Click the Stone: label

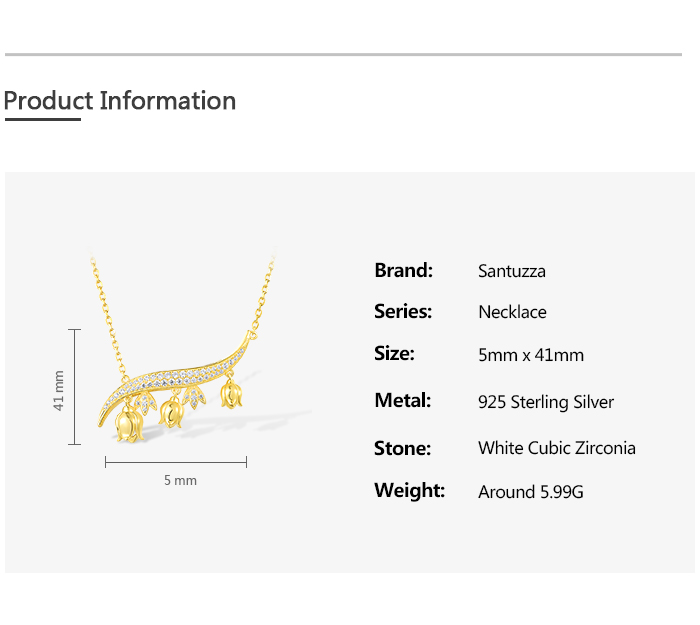402,447
